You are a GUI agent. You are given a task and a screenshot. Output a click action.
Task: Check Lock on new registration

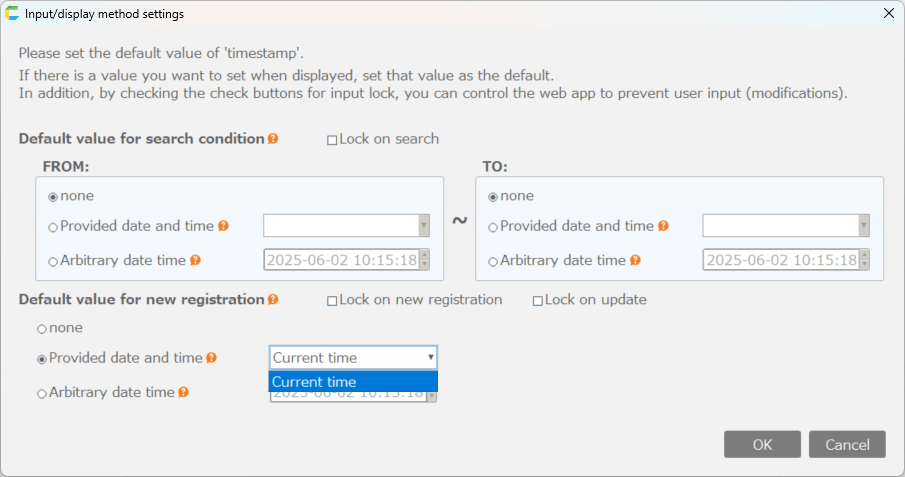coord(332,301)
